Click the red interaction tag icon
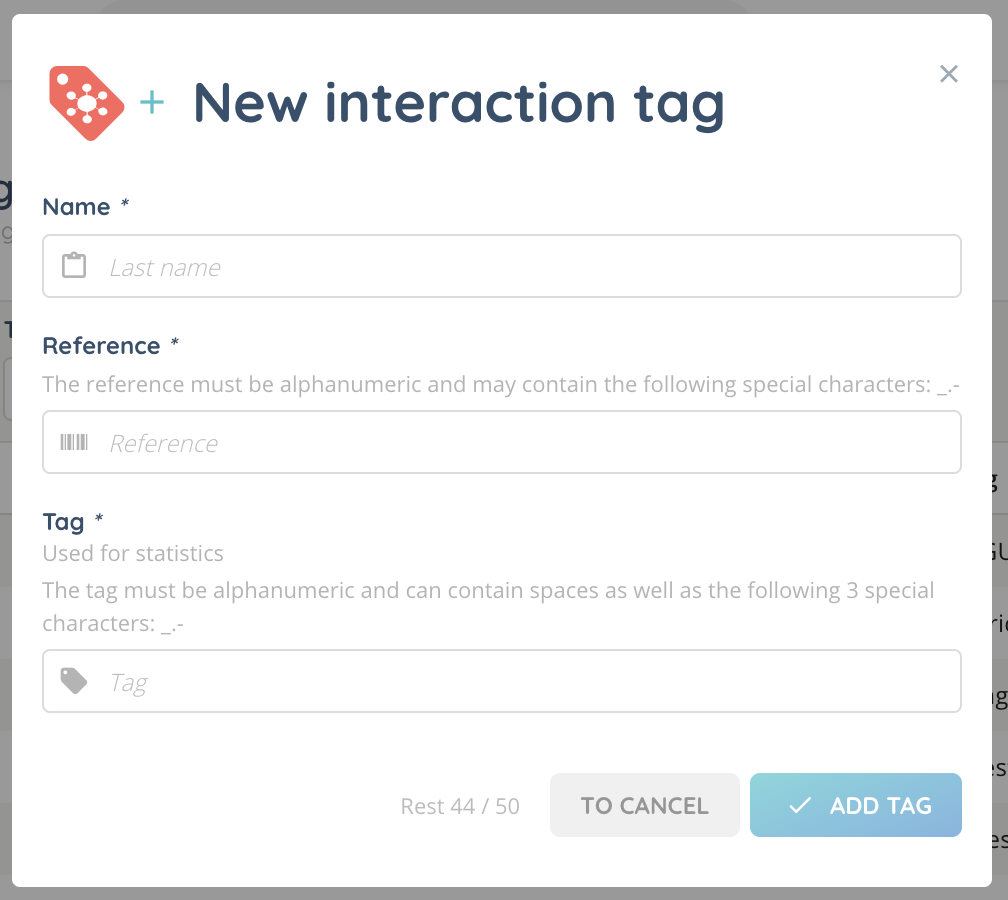This screenshot has height=900, width=1008. pos(86,103)
